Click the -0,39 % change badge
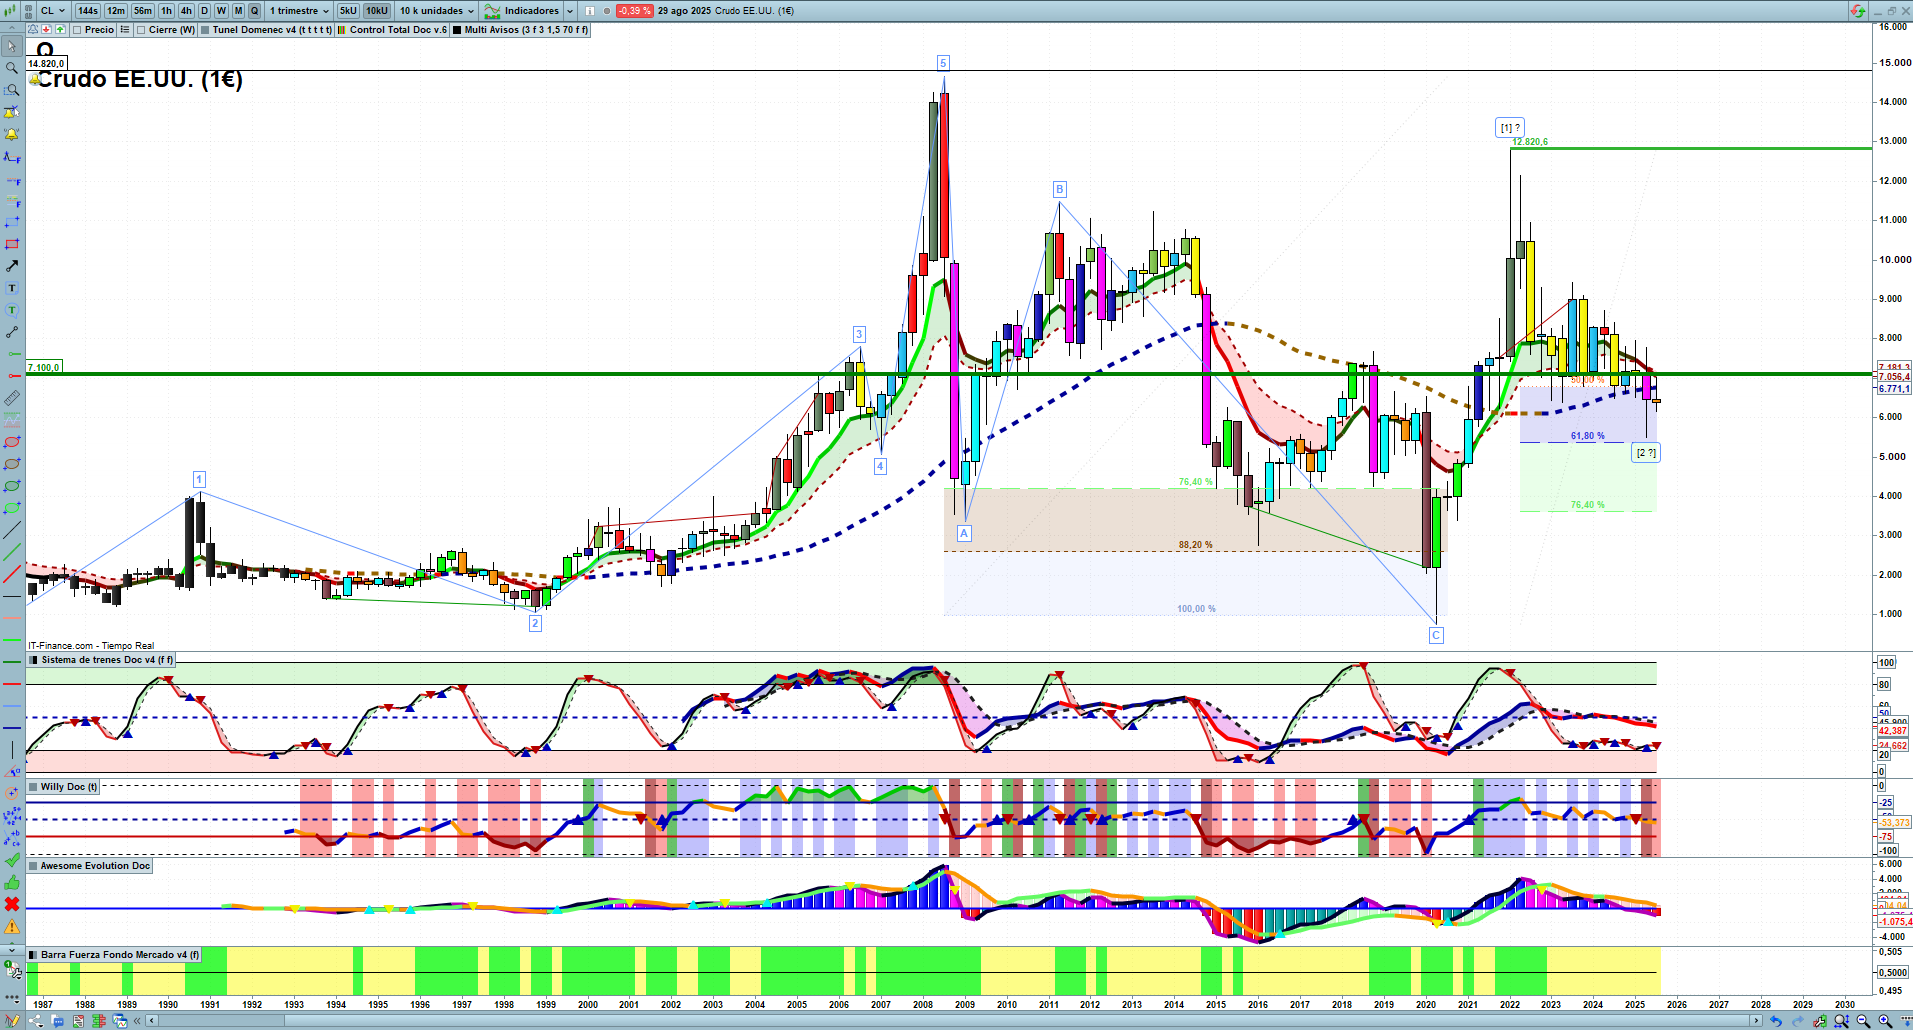Viewport: 1913px width, 1030px height. 634,11
